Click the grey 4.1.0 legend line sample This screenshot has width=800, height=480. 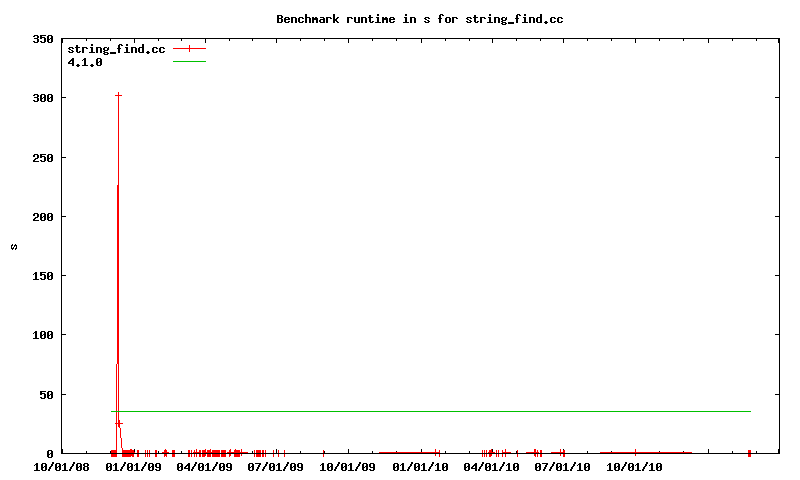point(189,62)
